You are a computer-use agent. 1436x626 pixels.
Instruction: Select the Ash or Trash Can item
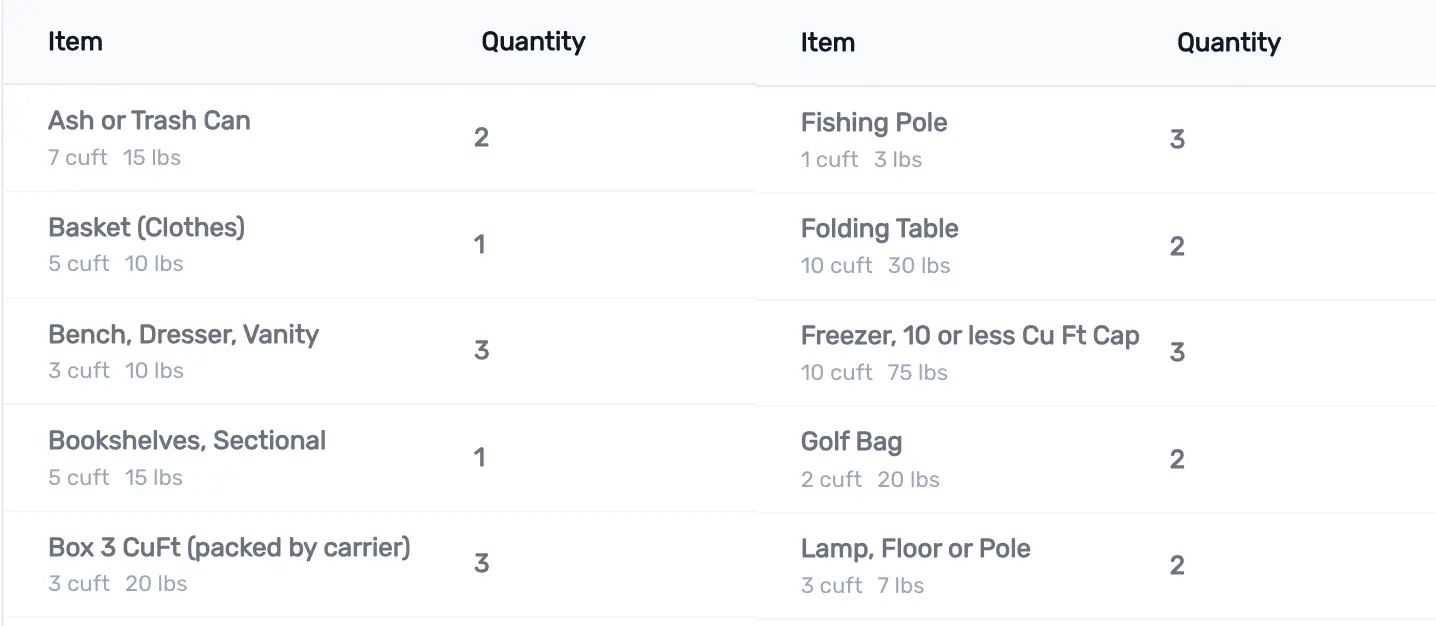click(149, 121)
